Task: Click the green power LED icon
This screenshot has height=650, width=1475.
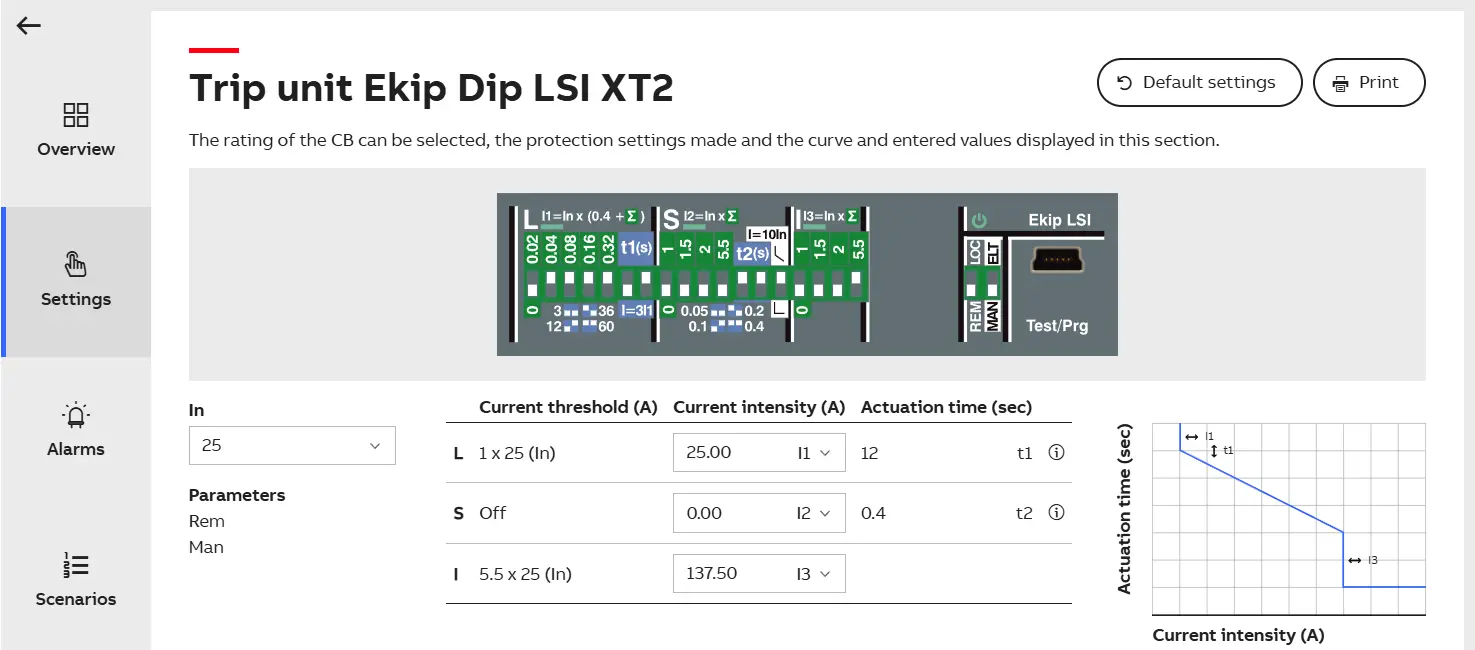Action: [980, 221]
